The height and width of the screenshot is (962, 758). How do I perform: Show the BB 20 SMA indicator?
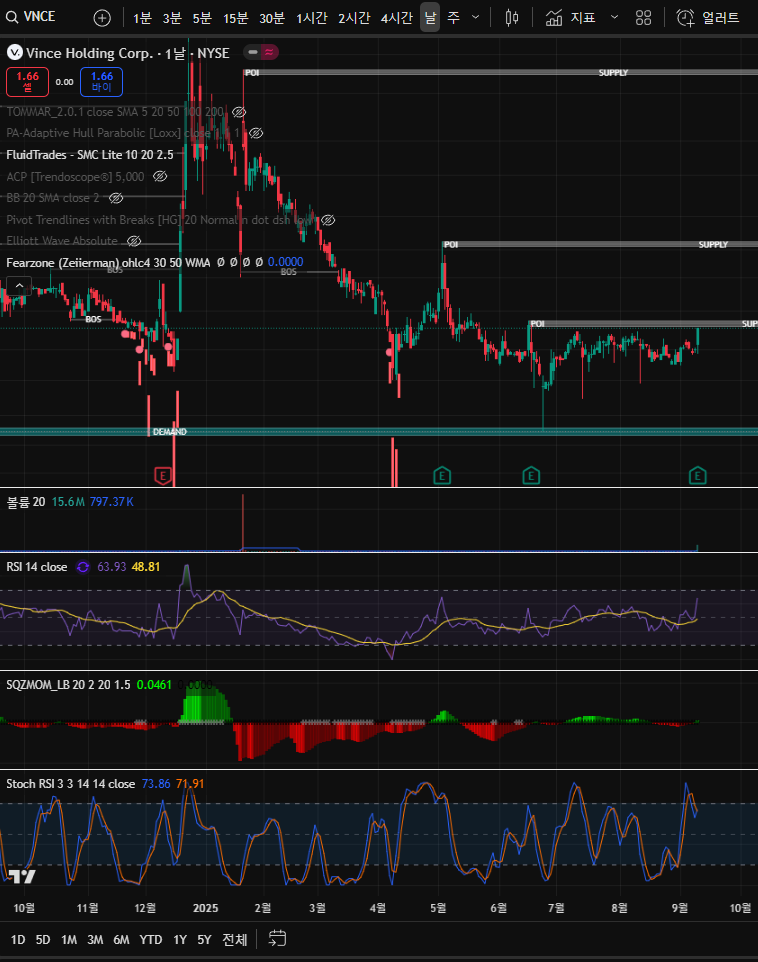point(115,198)
